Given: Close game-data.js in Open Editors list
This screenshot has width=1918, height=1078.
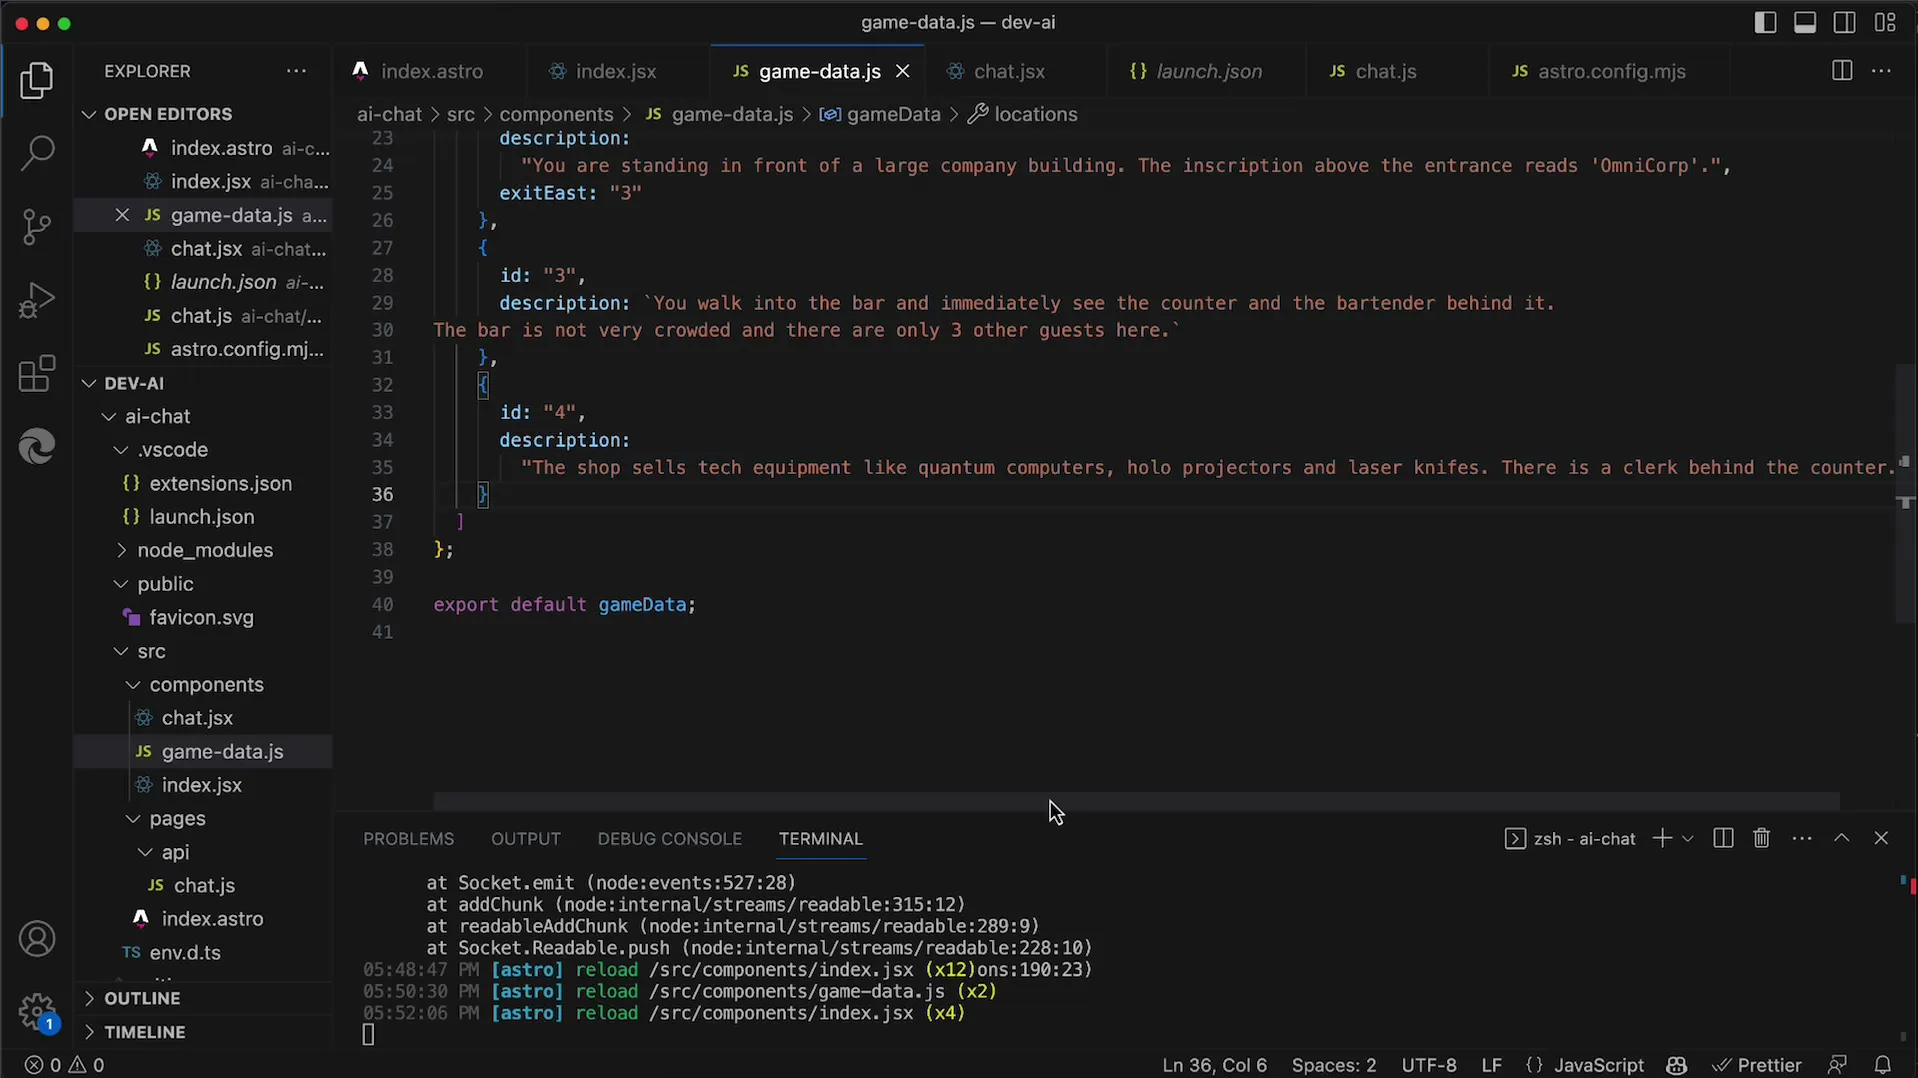Looking at the screenshot, I should point(122,215).
